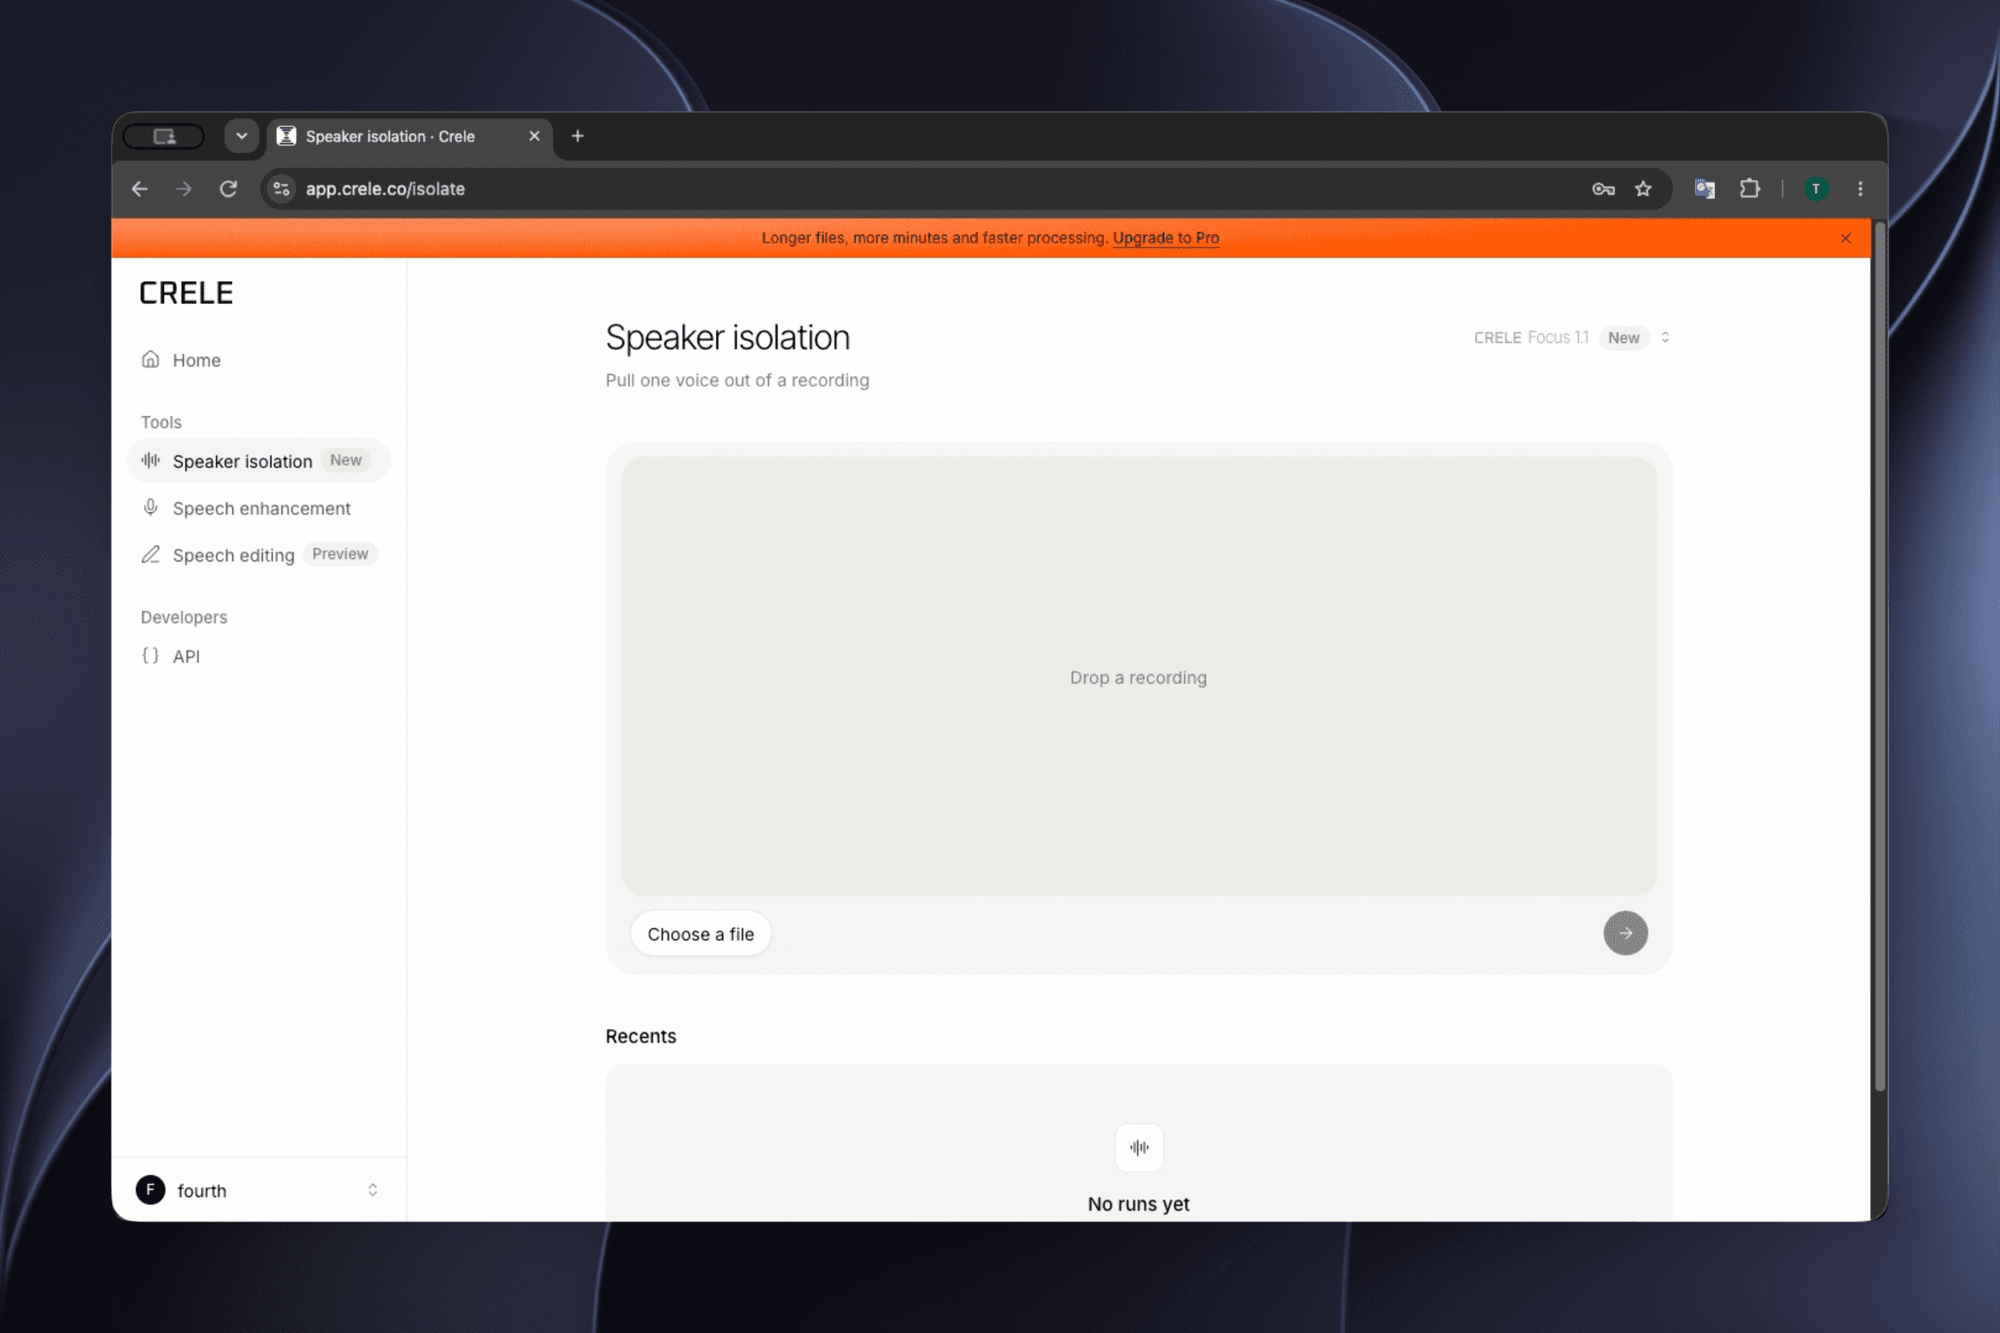This screenshot has height=1333, width=2000.
Task: Click the site information icon
Action: 282,189
